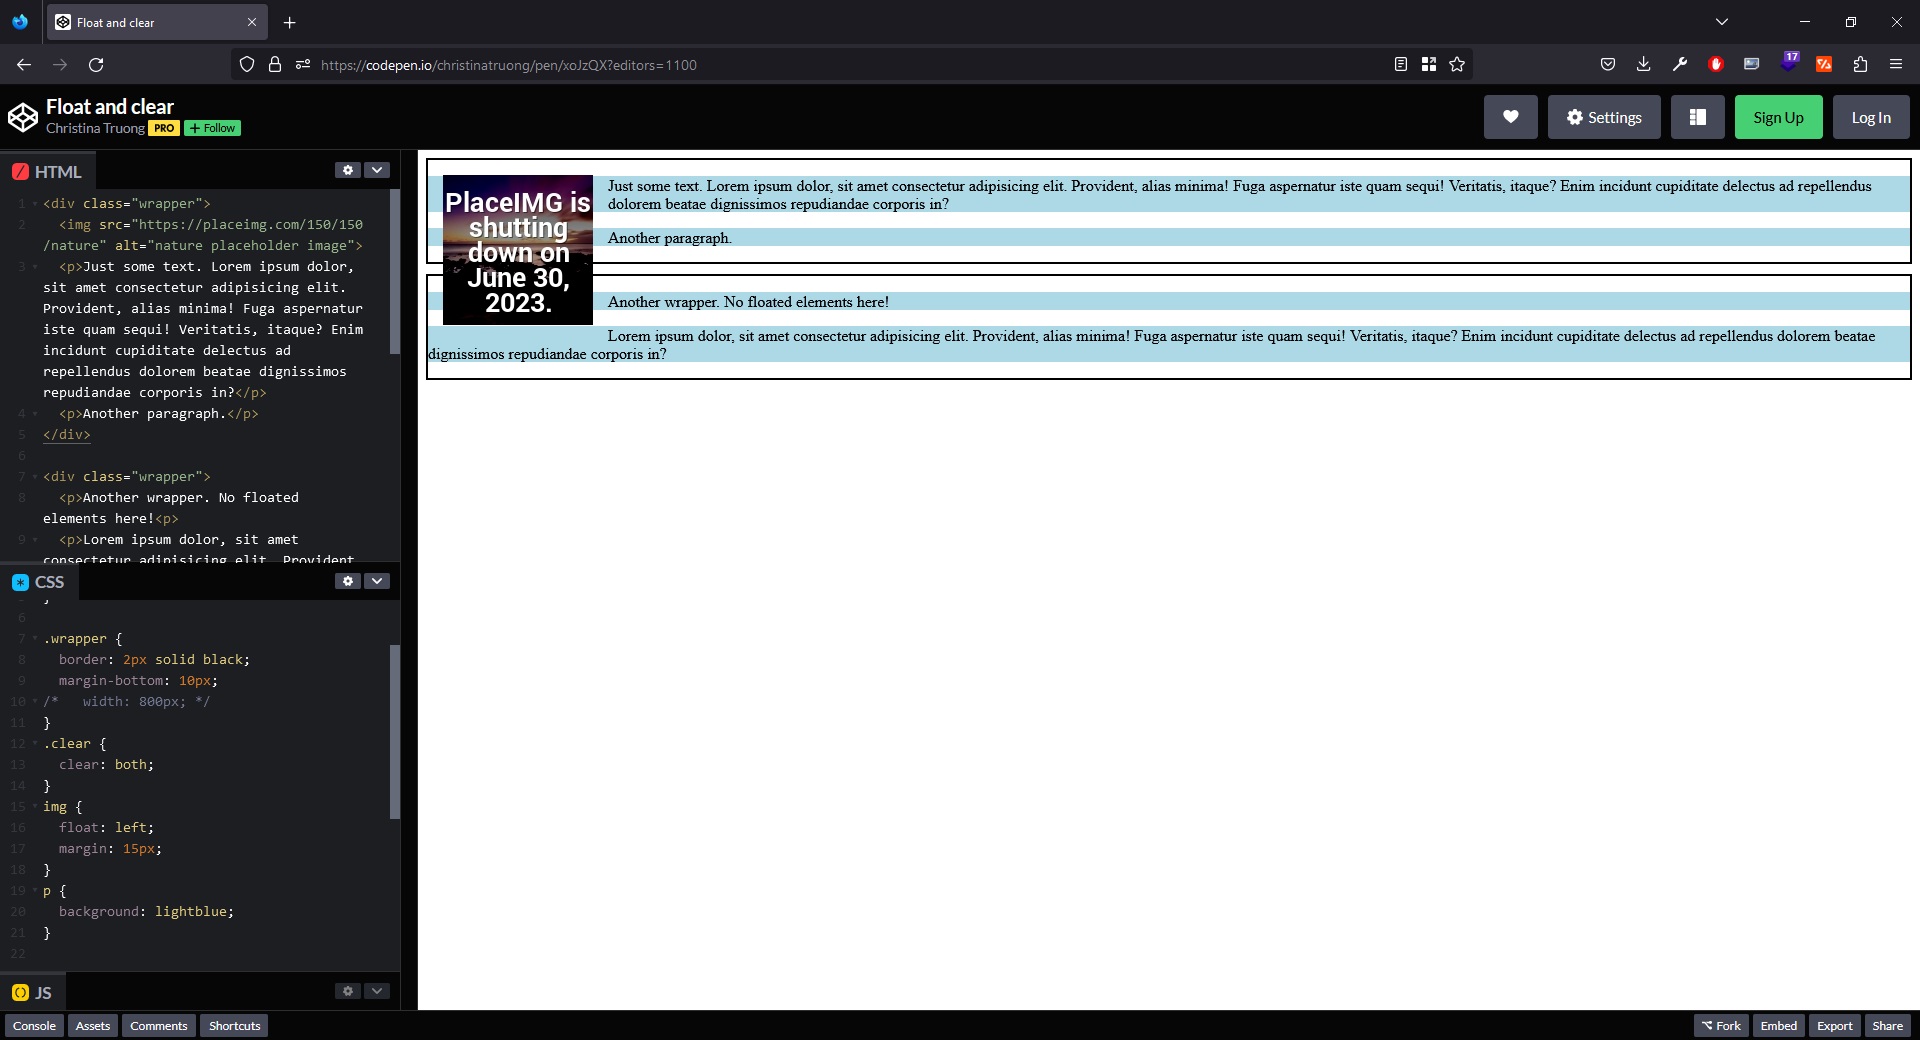The image size is (1920, 1040).
Task: Fold the .clear CSS rule
Action: coord(35,744)
